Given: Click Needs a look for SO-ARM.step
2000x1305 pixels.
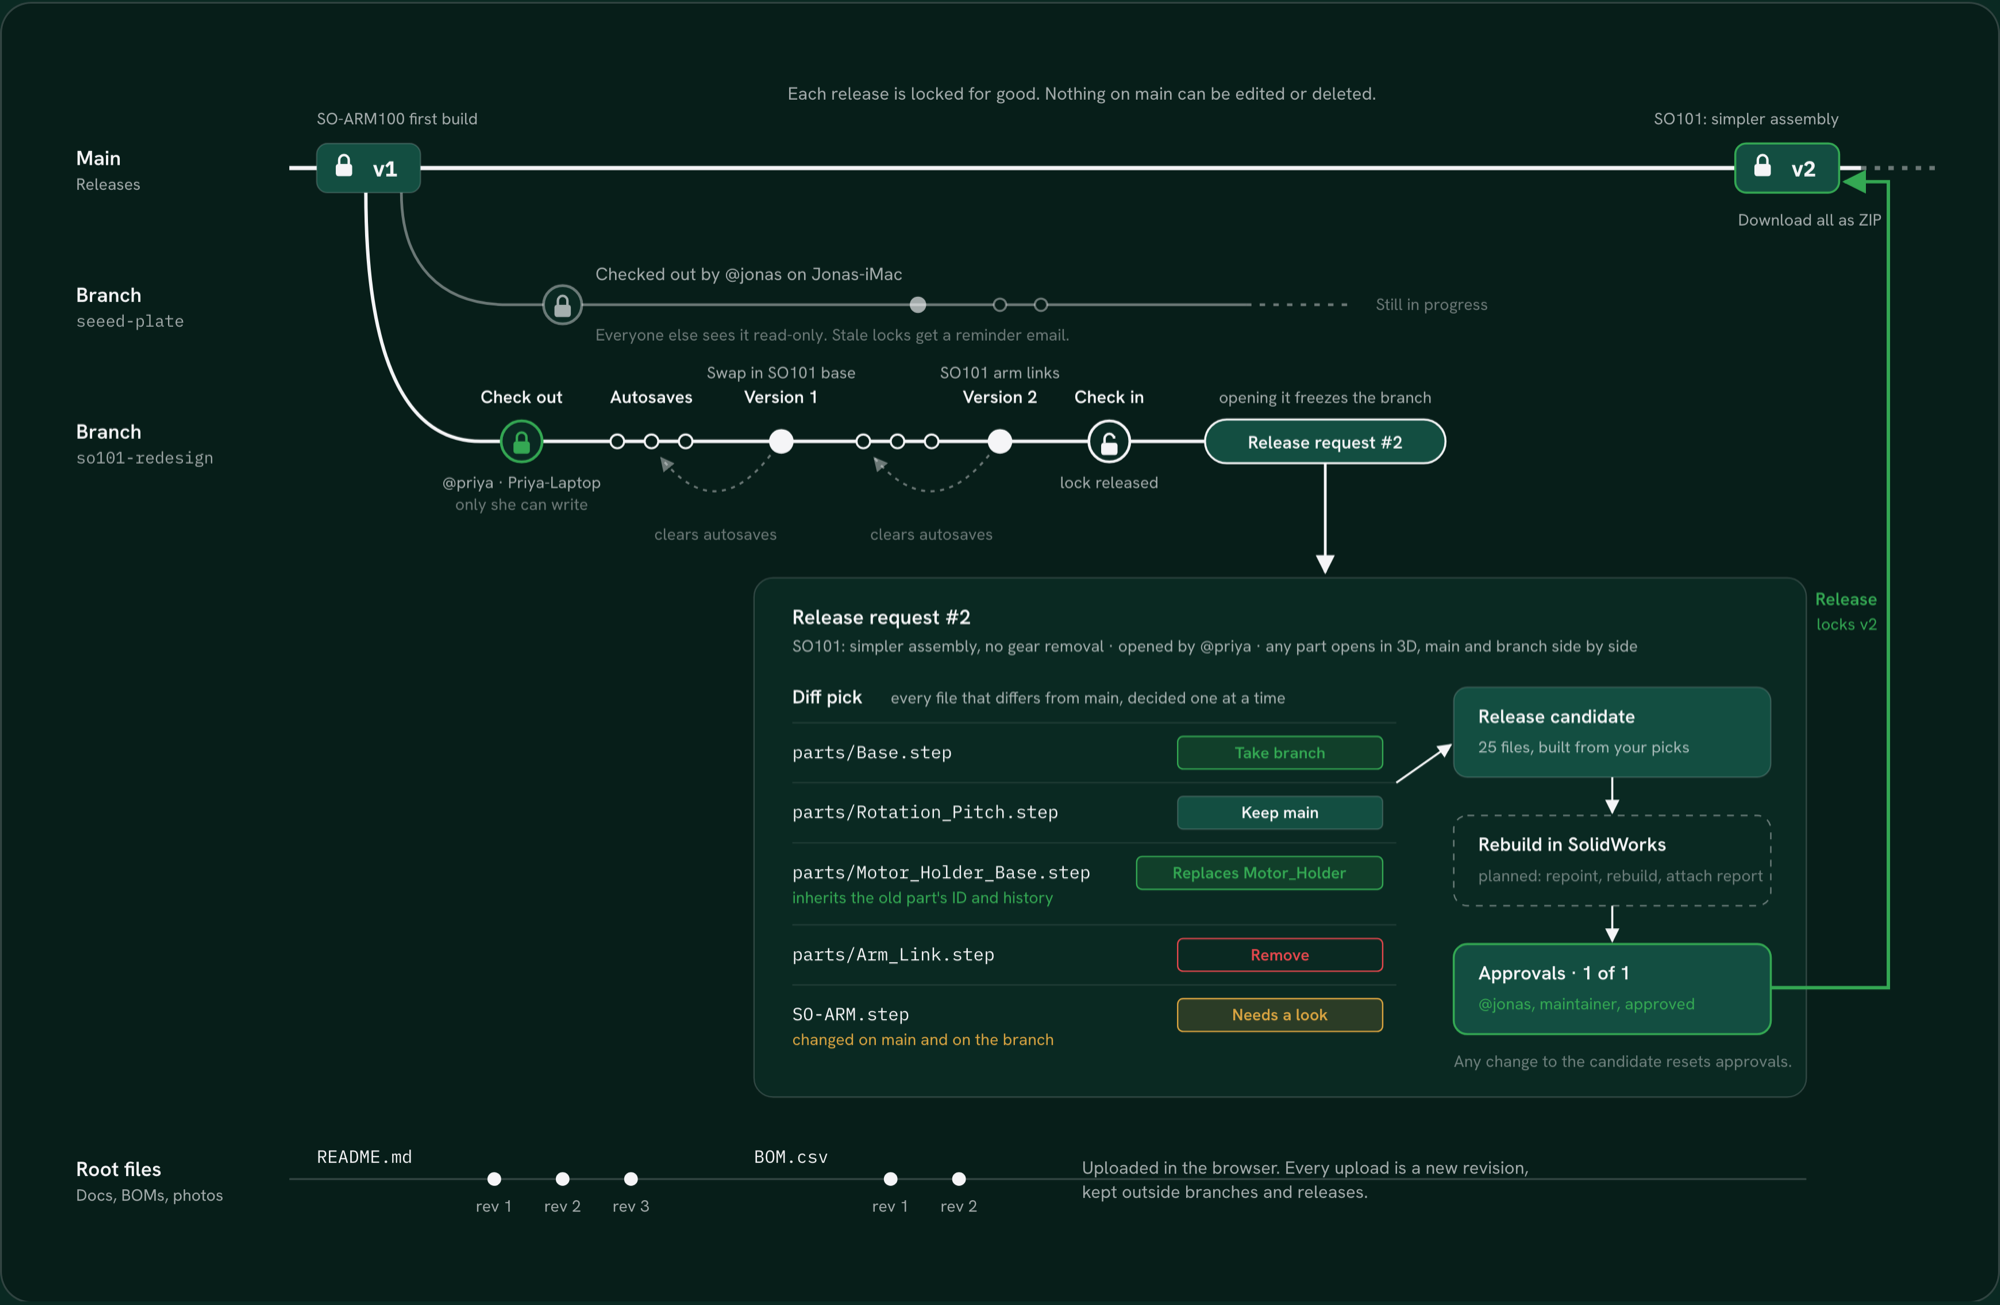Looking at the screenshot, I should tap(1280, 1015).
